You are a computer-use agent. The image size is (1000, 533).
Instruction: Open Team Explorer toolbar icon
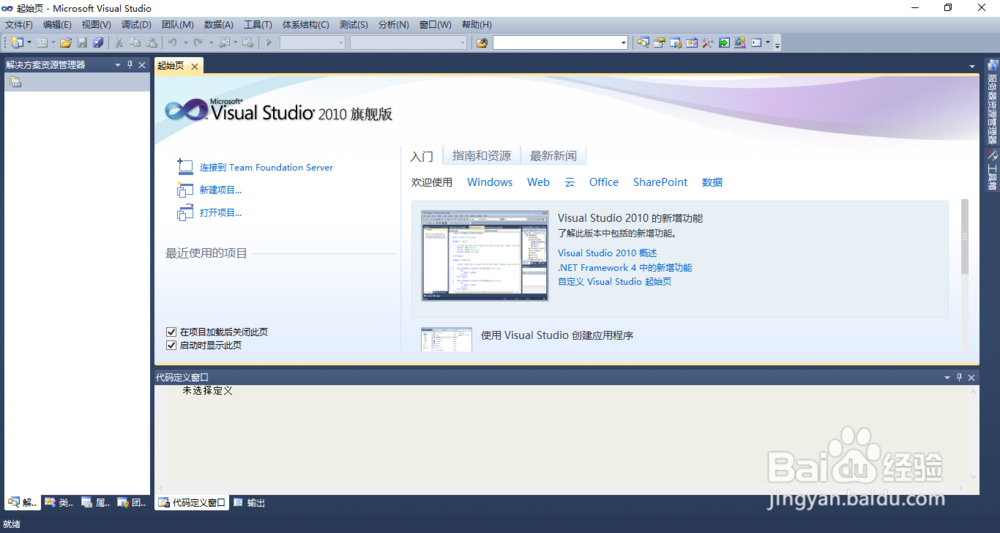pyautogui.click(x=676, y=43)
